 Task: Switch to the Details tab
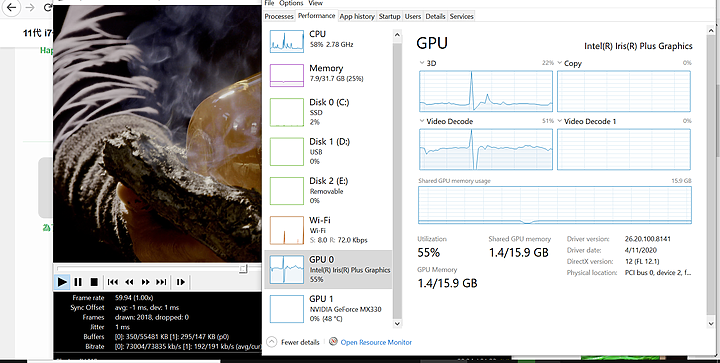click(435, 16)
